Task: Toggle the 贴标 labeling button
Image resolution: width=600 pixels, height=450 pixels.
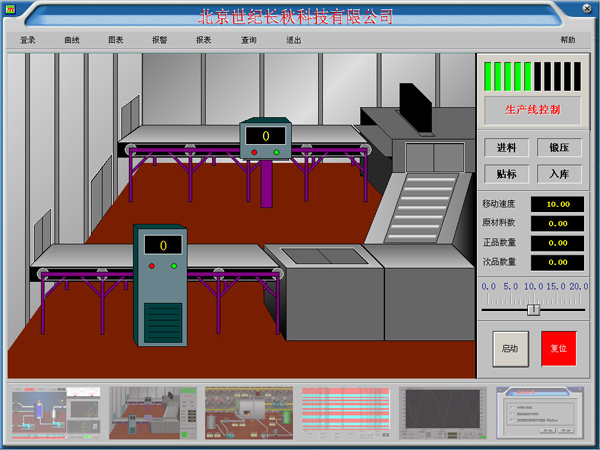Action: pyautogui.click(x=506, y=174)
